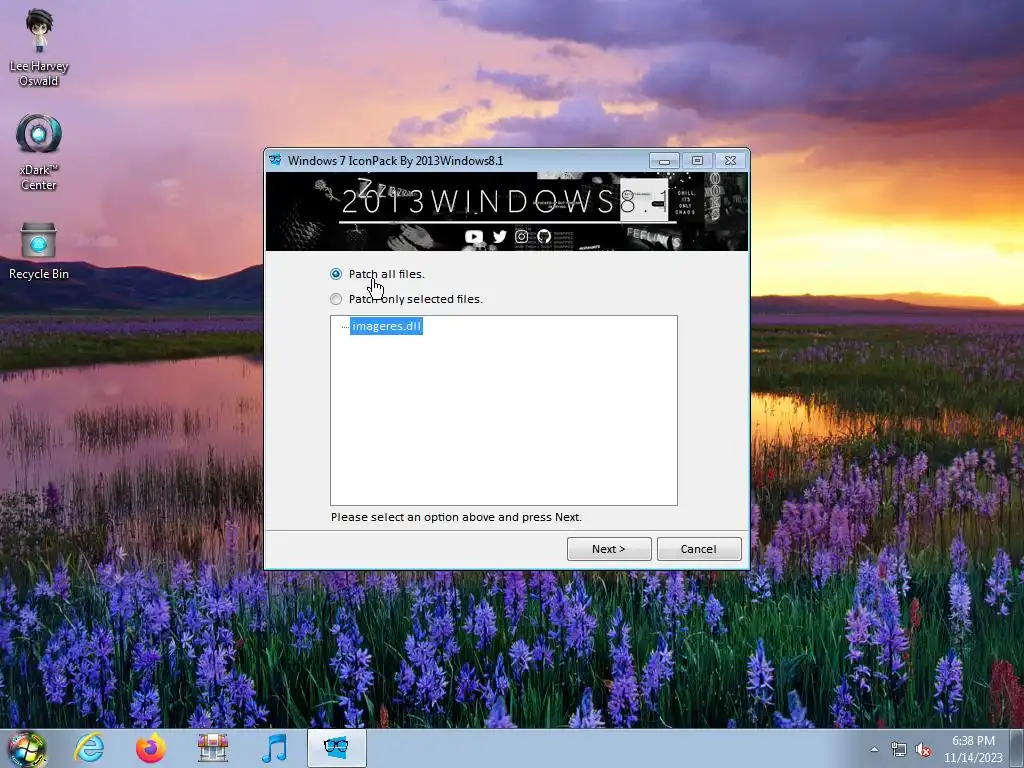
Task: Open the store icon on taskbar
Action: [x=213, y=748]
